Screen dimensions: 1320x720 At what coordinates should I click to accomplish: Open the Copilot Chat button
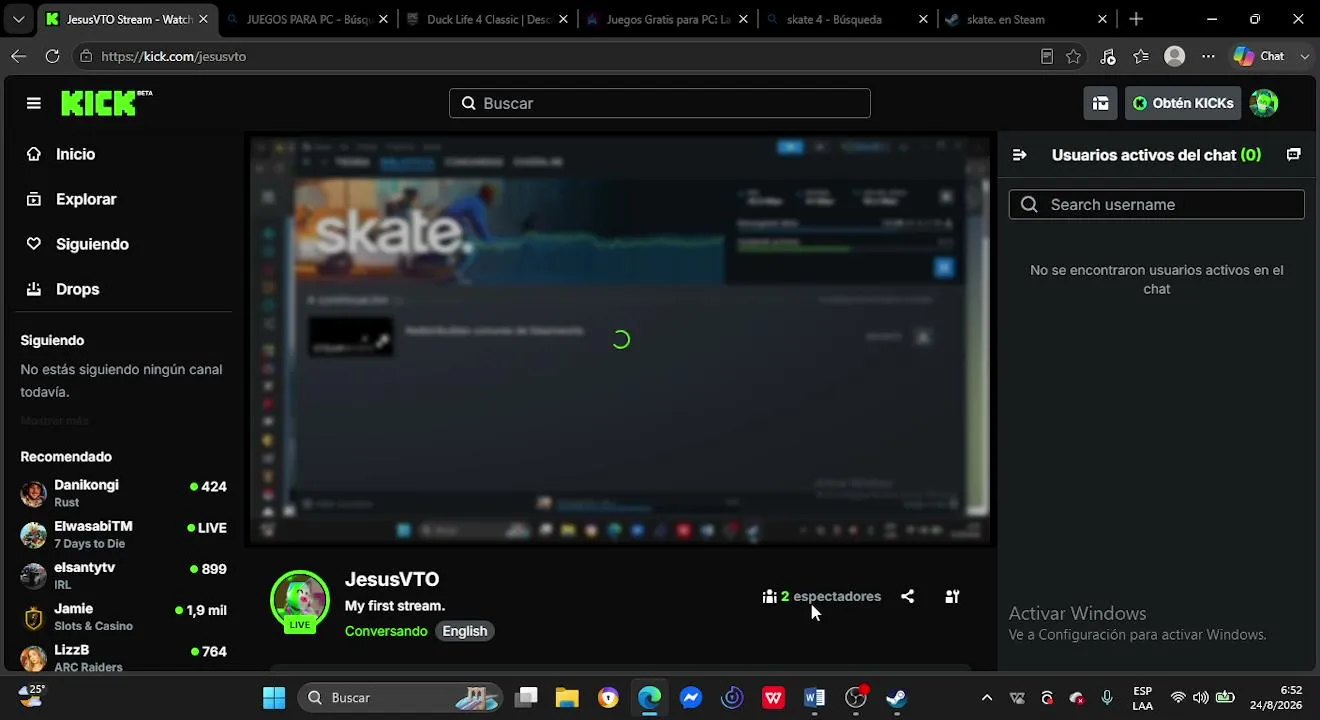(x=1259, y=56)
